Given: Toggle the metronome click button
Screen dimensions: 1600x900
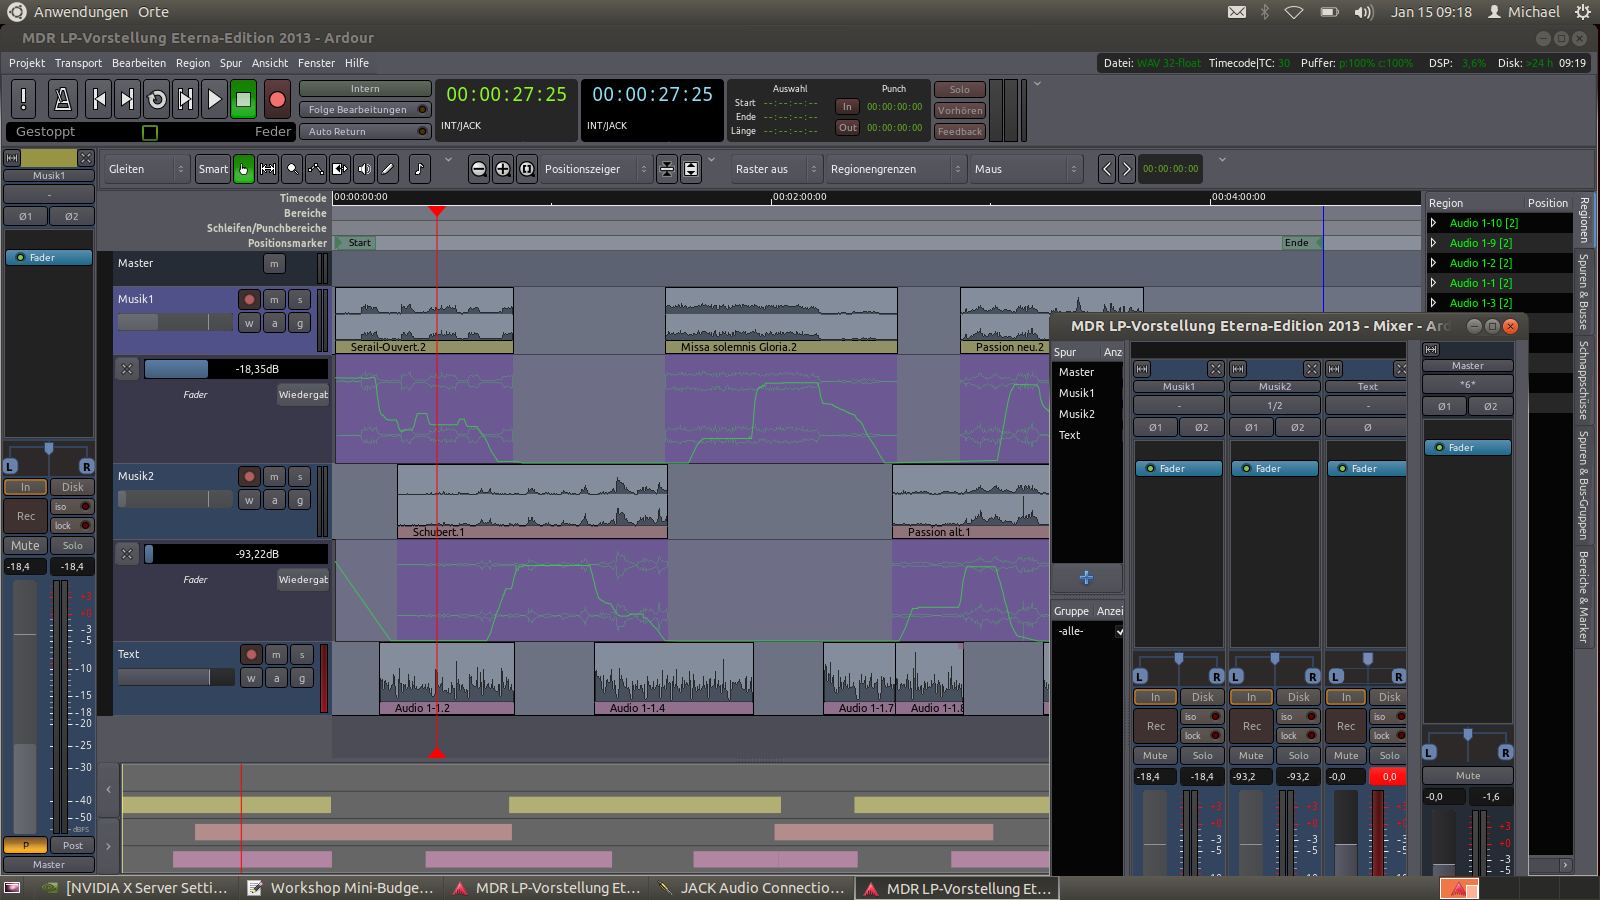Looking at the screenshot, I should (62, 99).
